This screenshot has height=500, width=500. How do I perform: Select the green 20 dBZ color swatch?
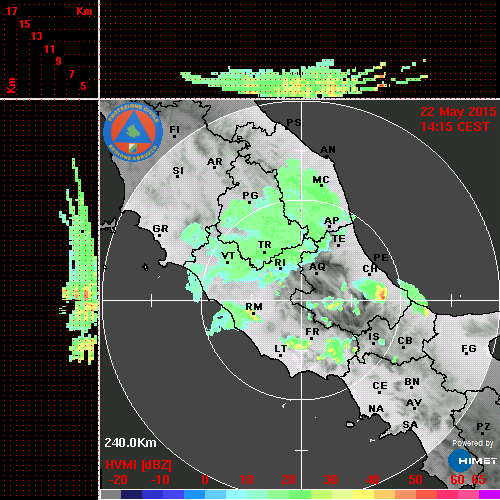pyautogui.click(x=289, y=494)
